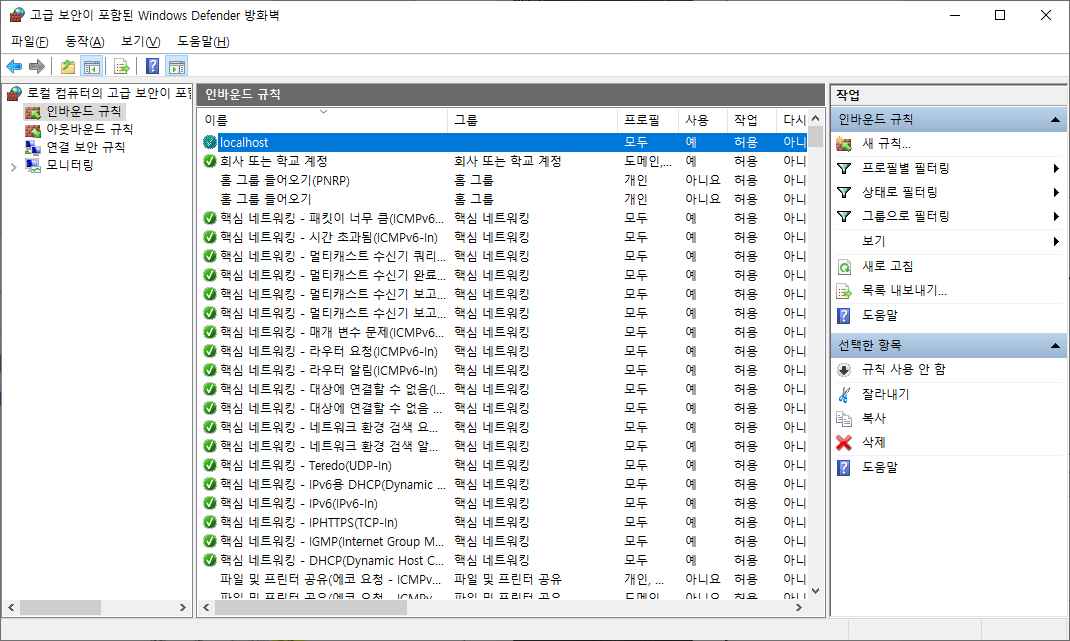Click the 규칙 사용 안 함 icon
Viewport: 1070px width, 641px height.
[x=844, y=370]
